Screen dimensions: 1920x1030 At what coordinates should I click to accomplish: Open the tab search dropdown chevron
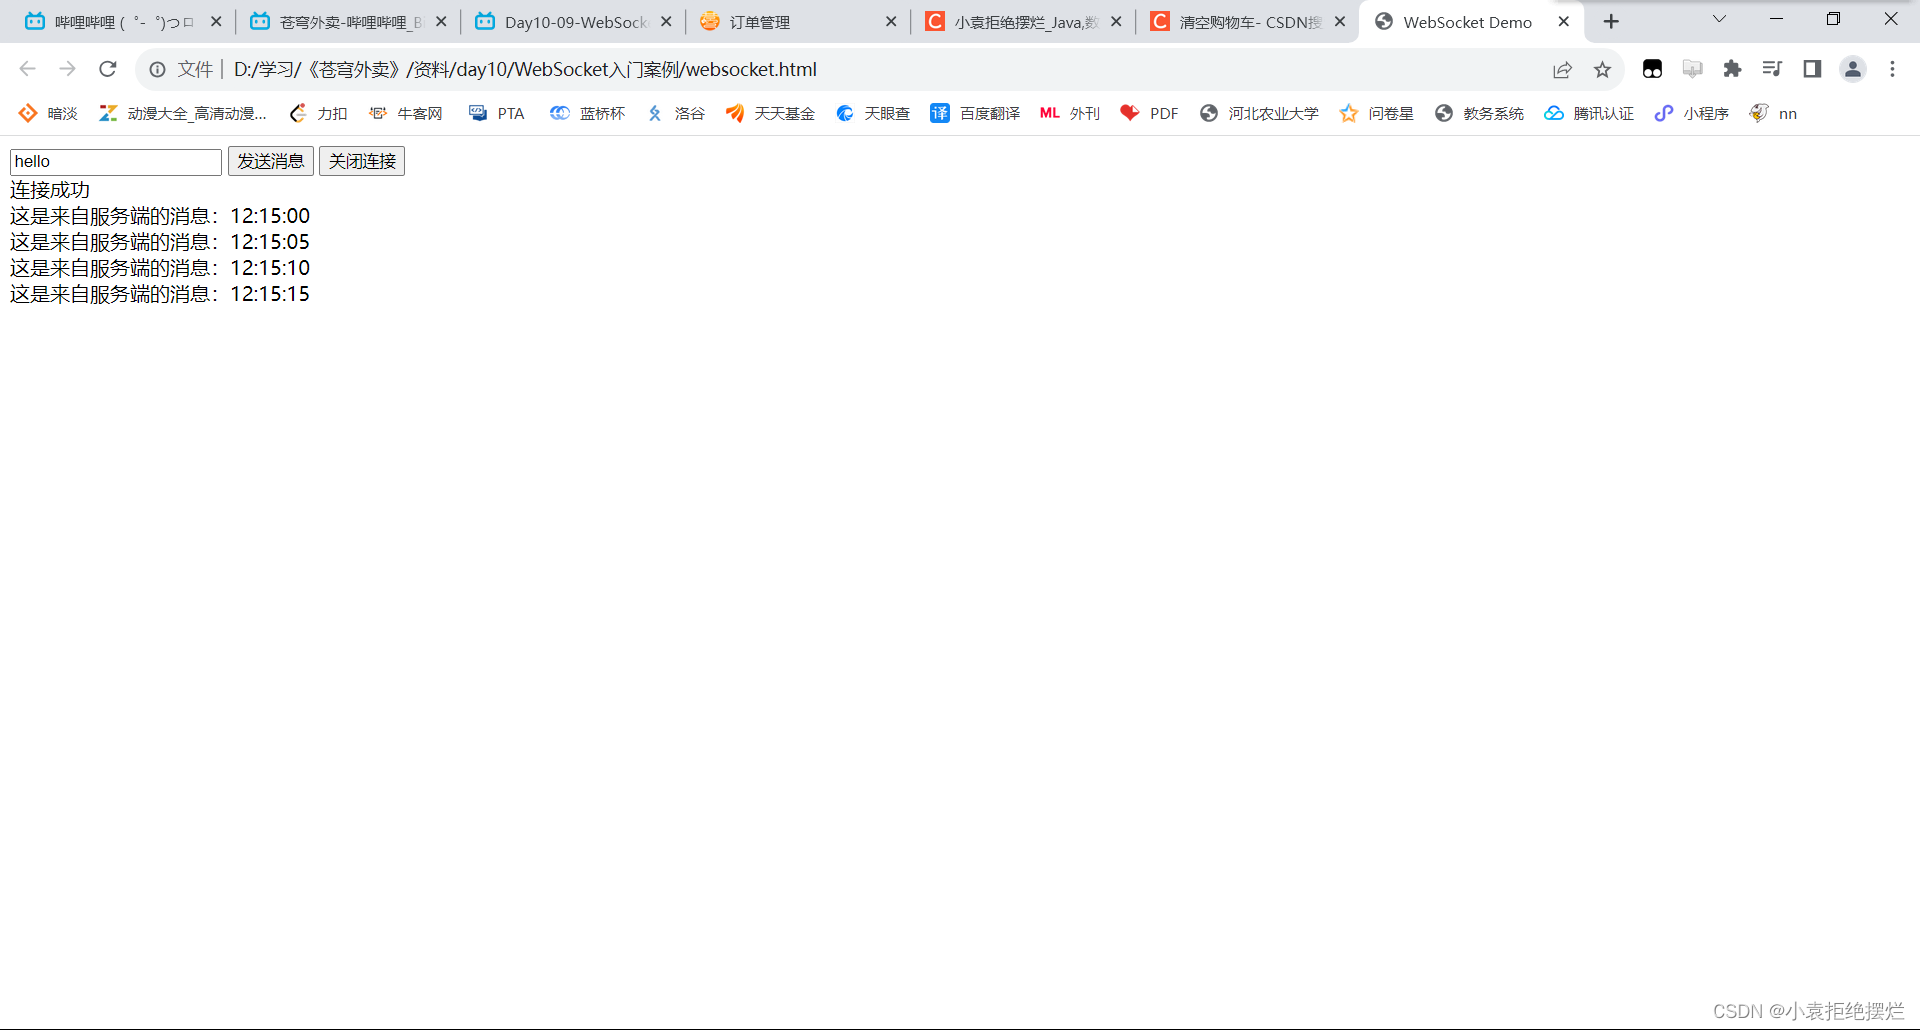1719,19
